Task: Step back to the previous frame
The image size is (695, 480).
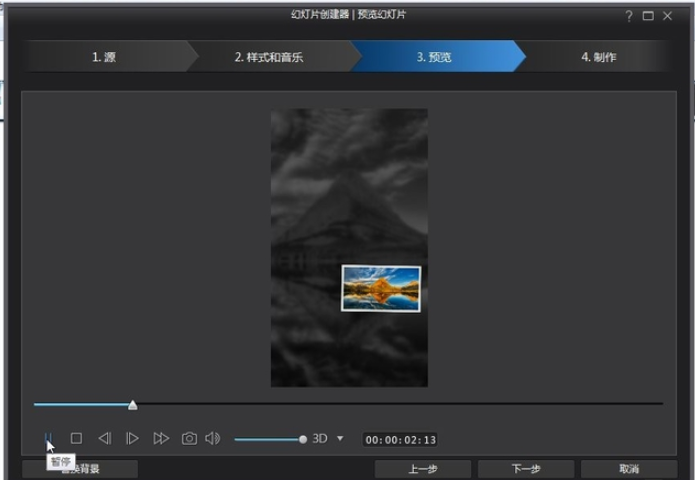Action: point(104,438)
